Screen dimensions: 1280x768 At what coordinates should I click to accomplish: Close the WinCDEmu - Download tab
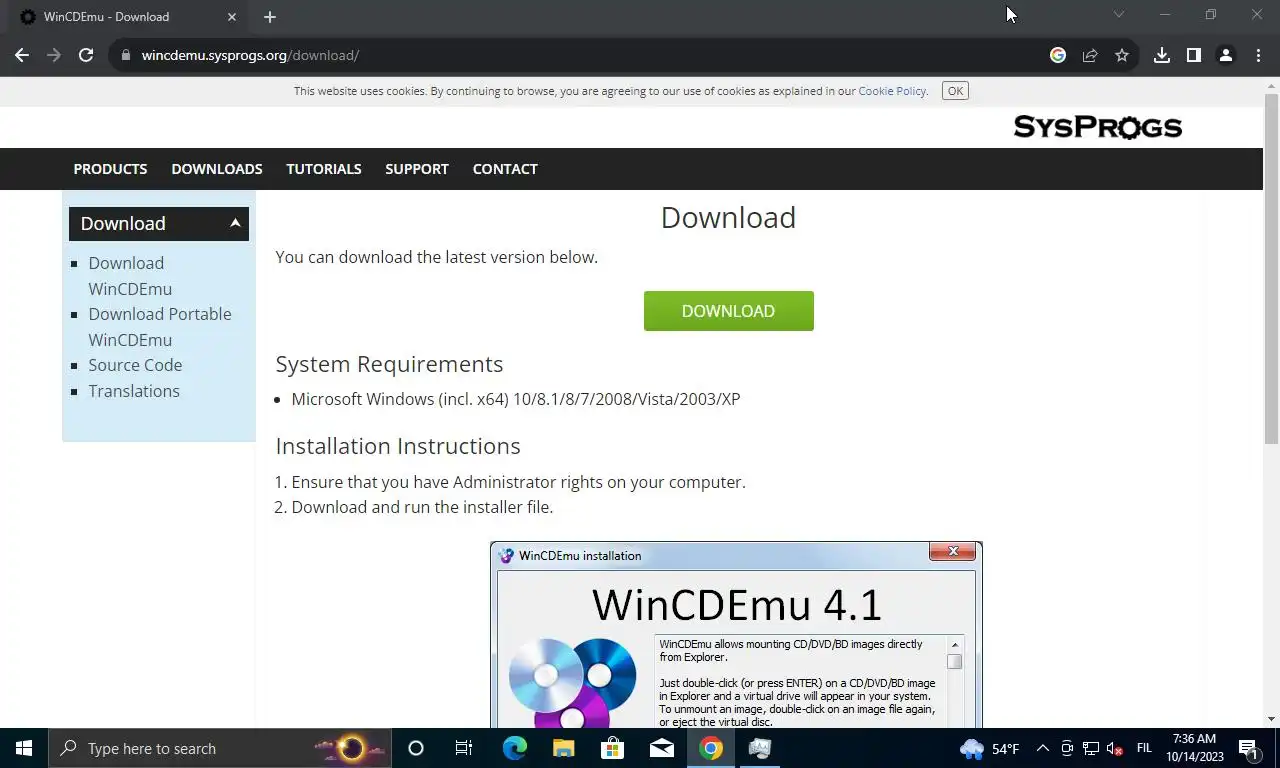(x=232, y=17)
